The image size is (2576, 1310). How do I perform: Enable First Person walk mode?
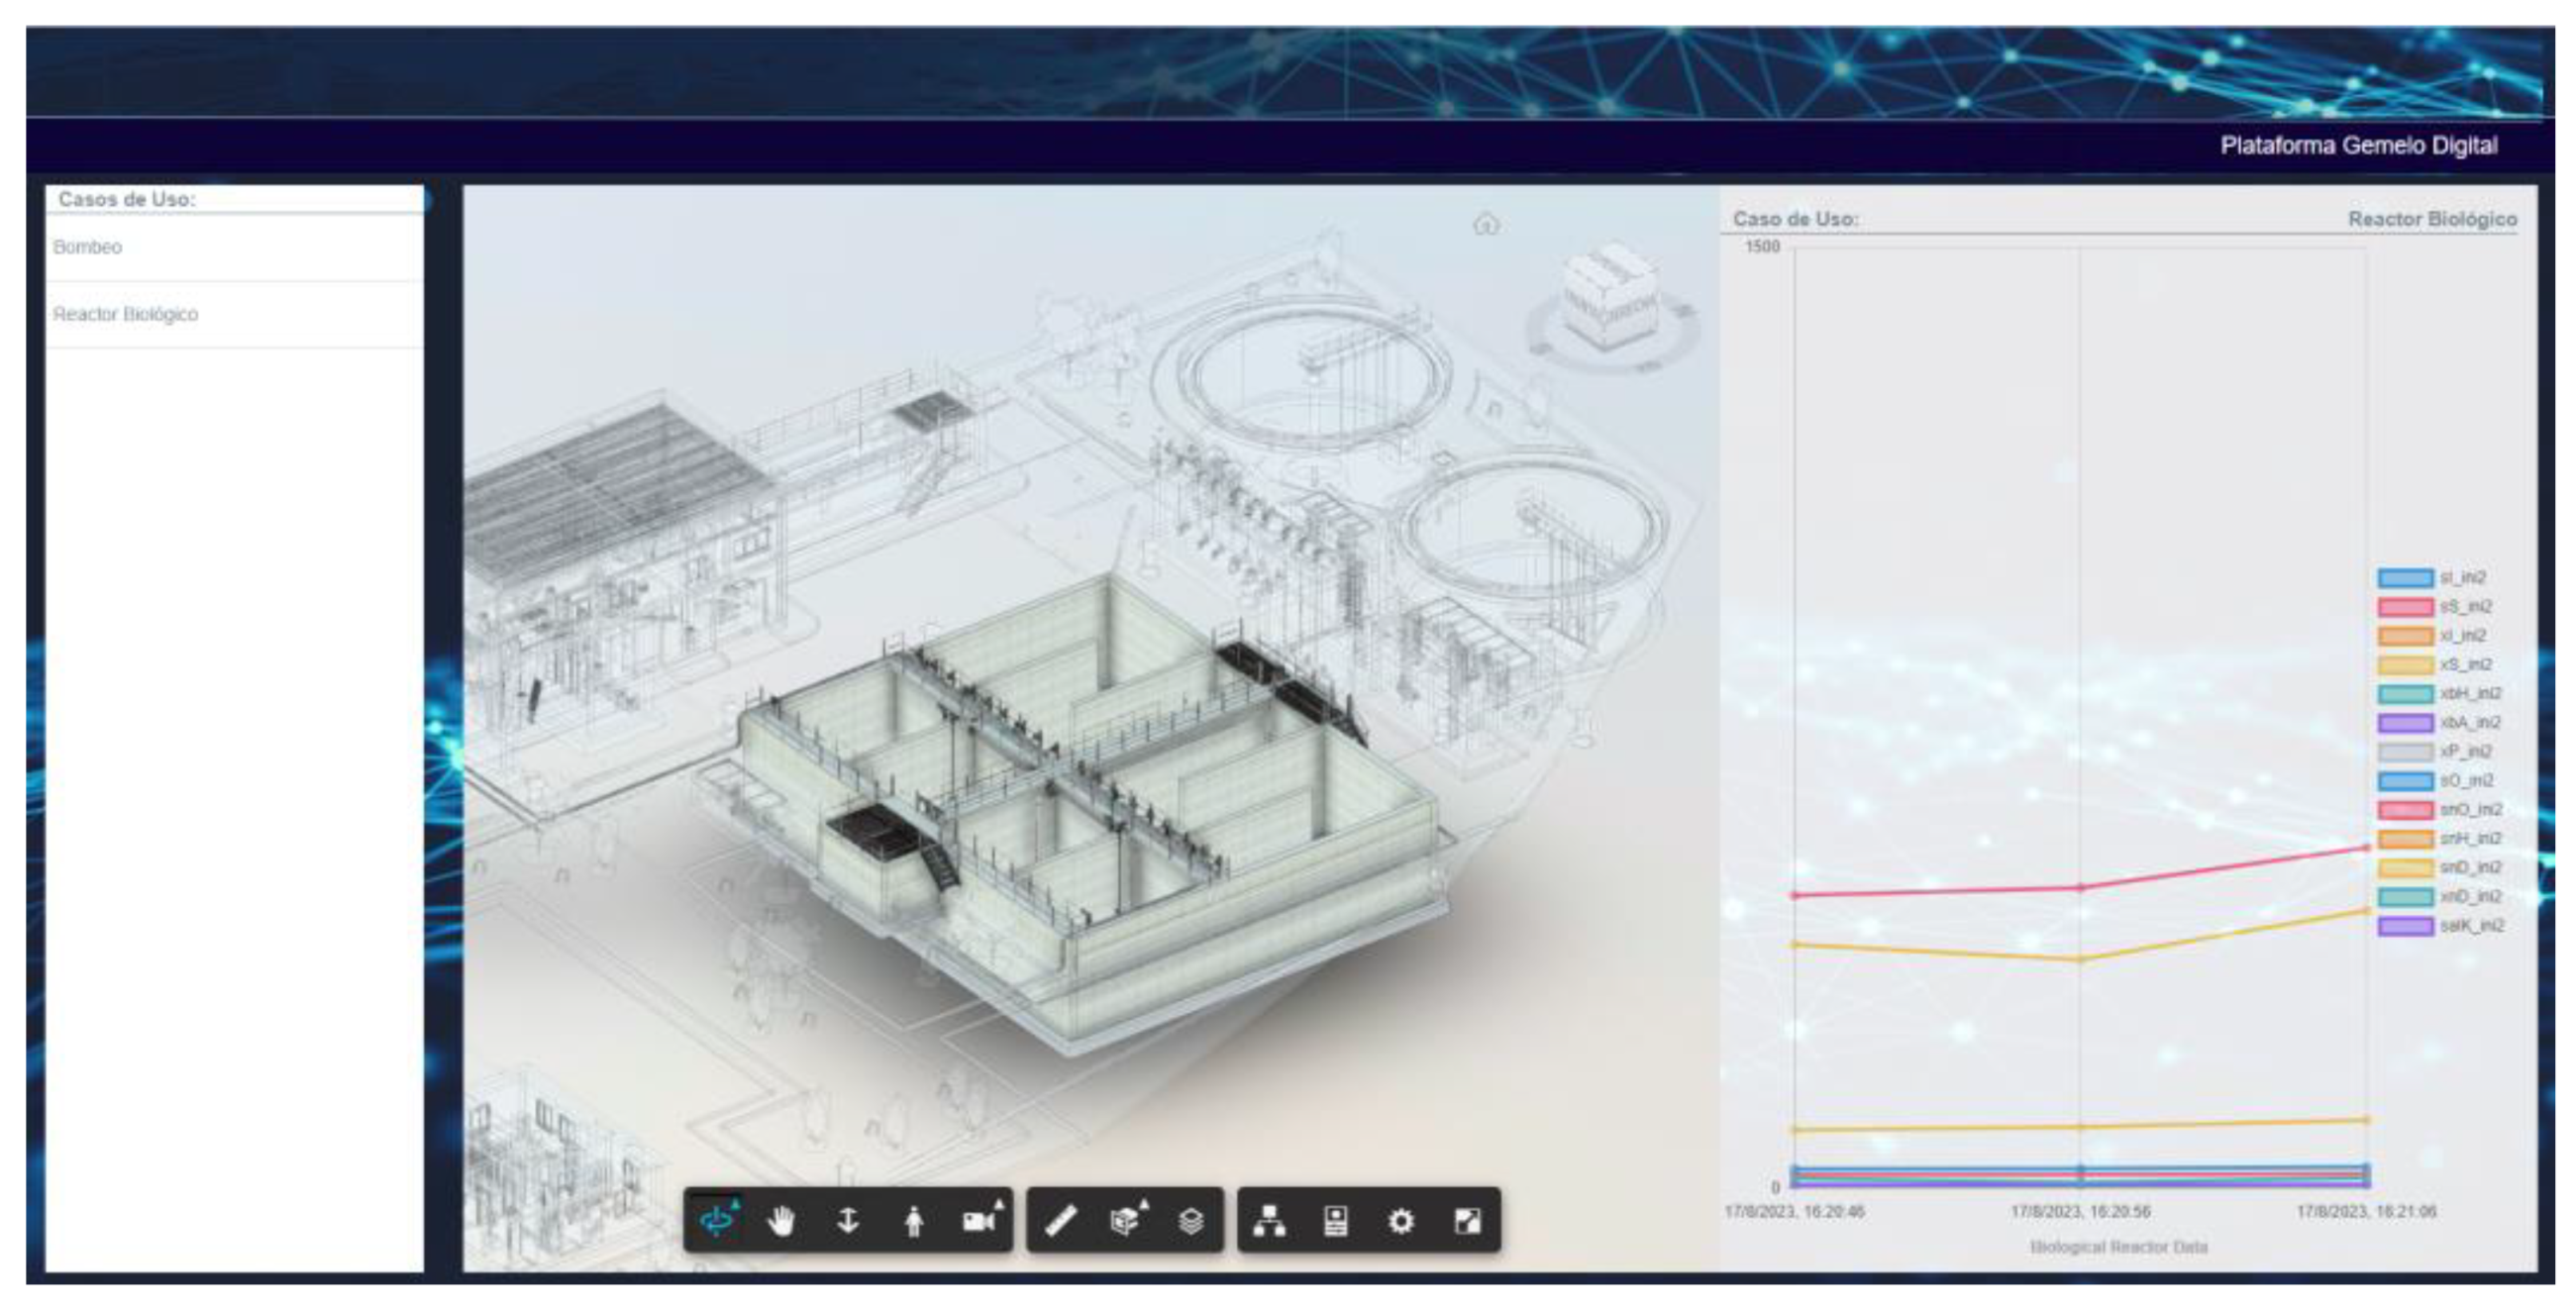[913, 1220]
